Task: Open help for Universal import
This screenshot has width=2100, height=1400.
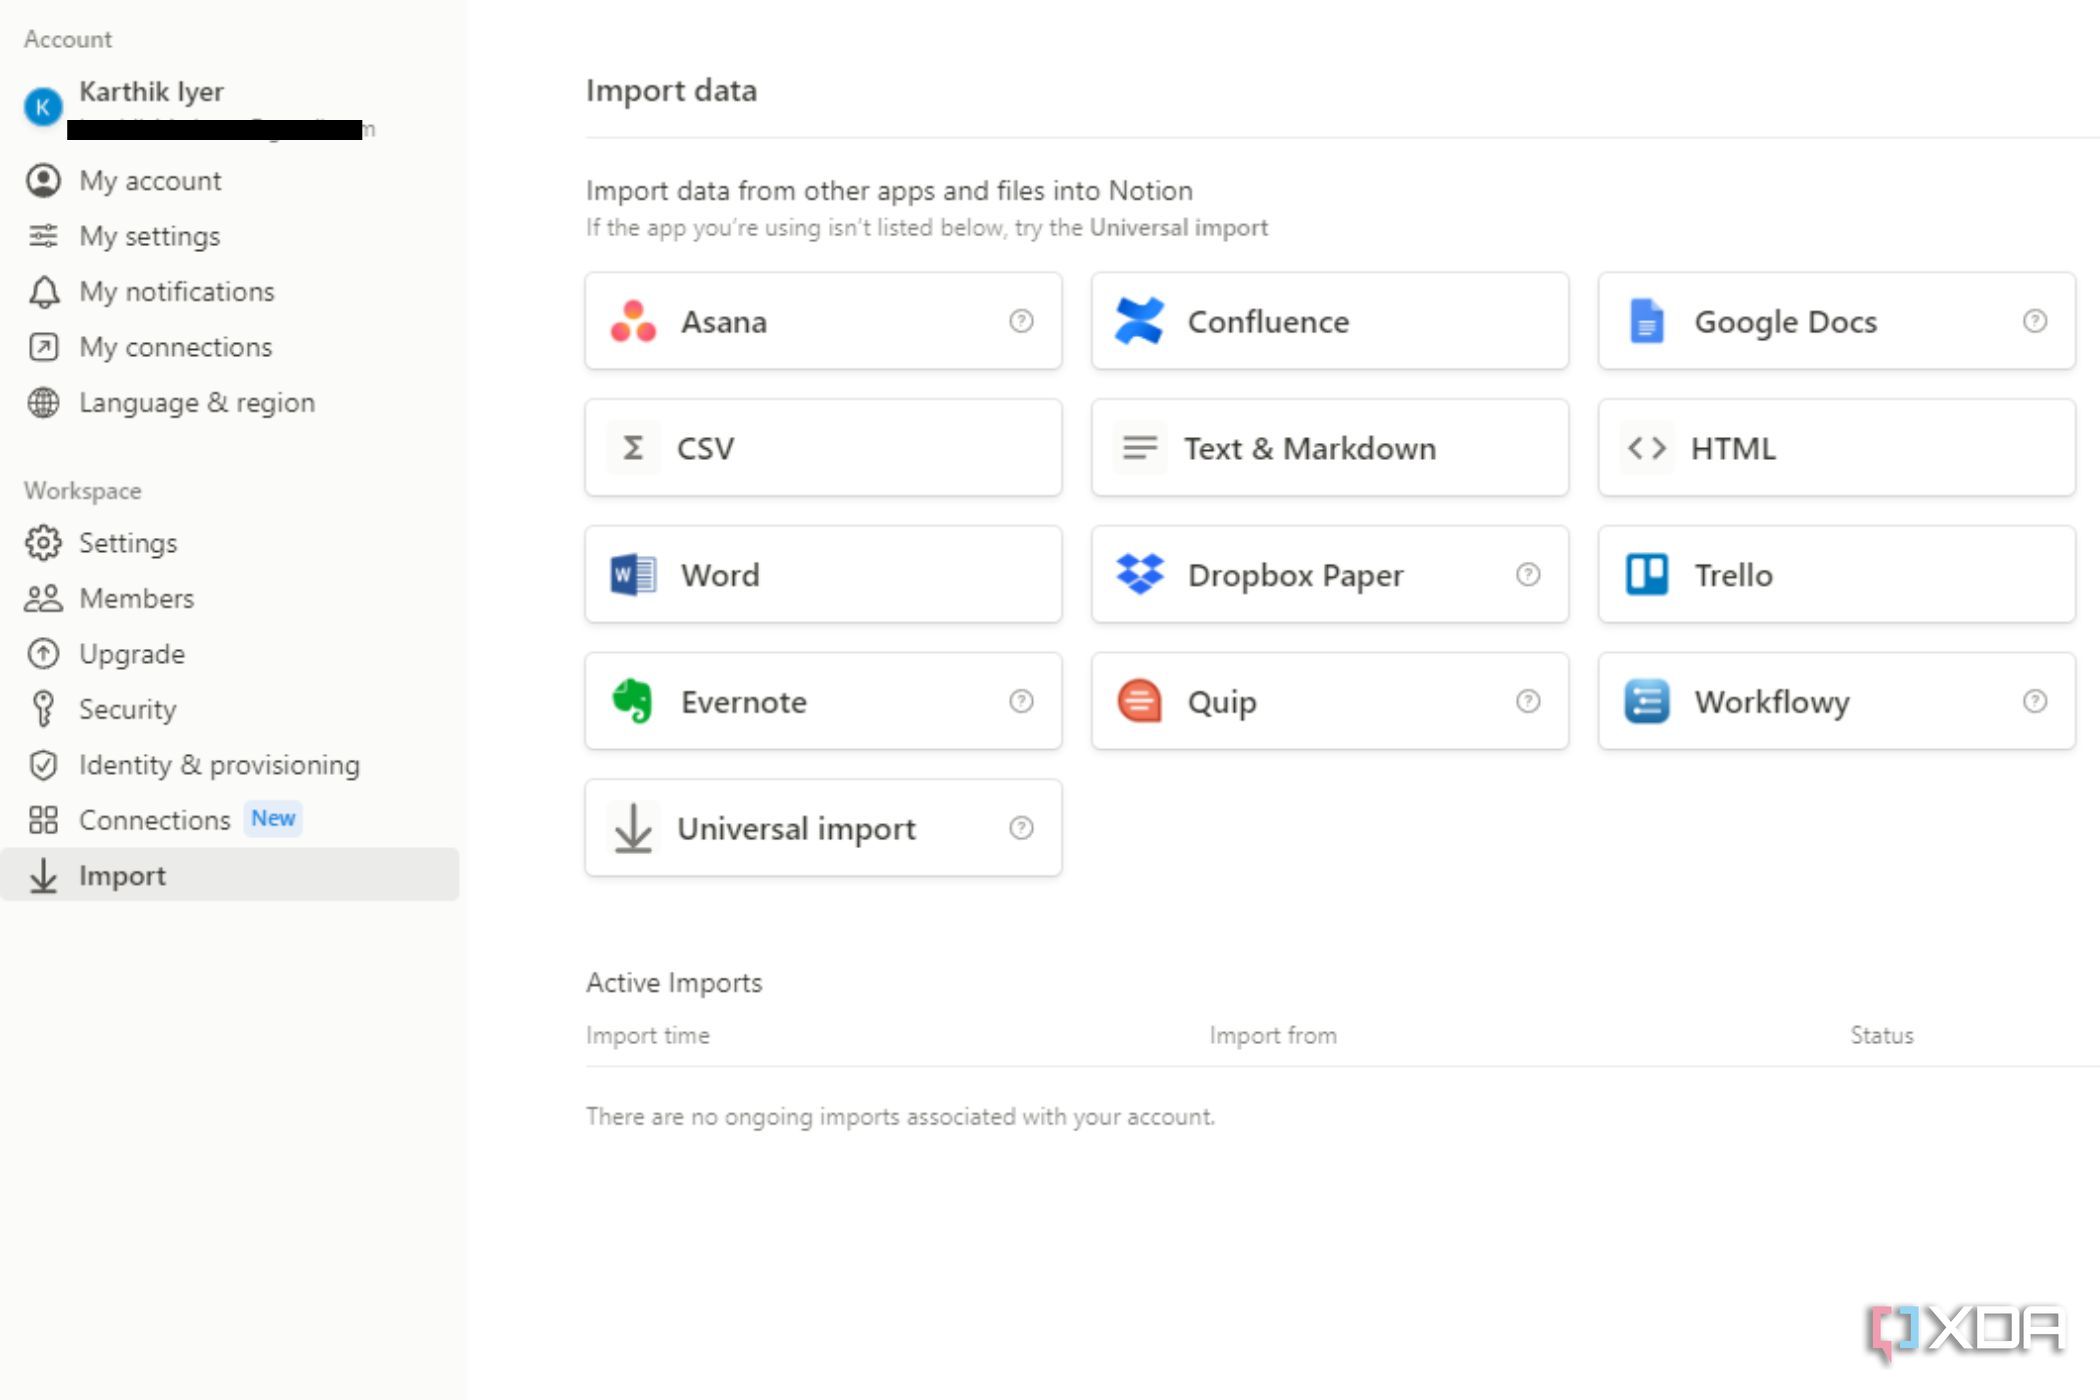Action: pyautogui.click(x=1021, y=828)
